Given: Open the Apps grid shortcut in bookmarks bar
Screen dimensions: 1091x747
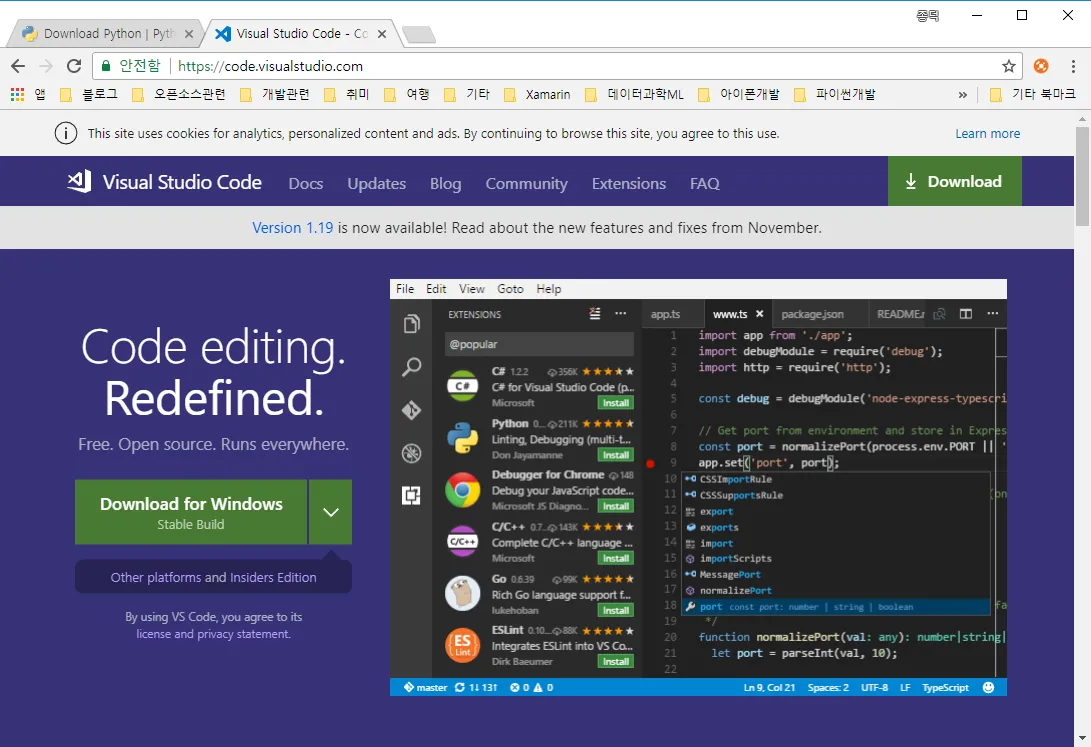Looking at the screenshot, I should pyautogui.click(x=18, y=95).
